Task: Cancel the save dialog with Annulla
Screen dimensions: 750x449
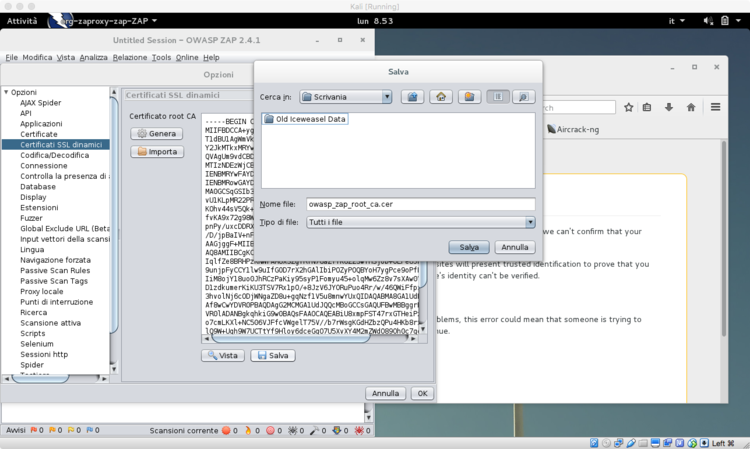Action: [x=515, y=246]
